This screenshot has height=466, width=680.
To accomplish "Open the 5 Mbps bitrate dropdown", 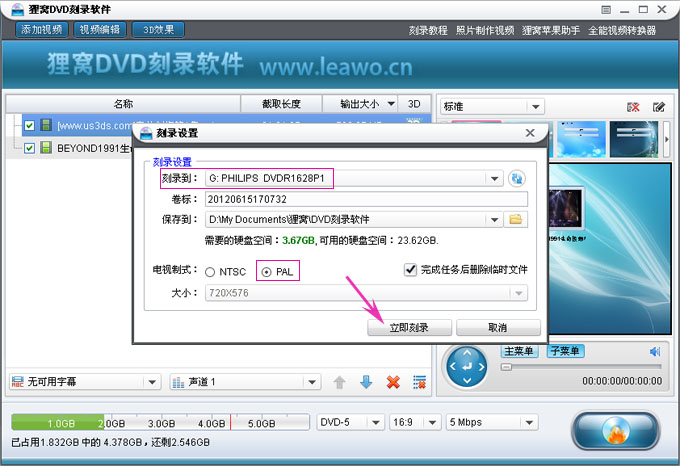I will (x=529, y=422).
